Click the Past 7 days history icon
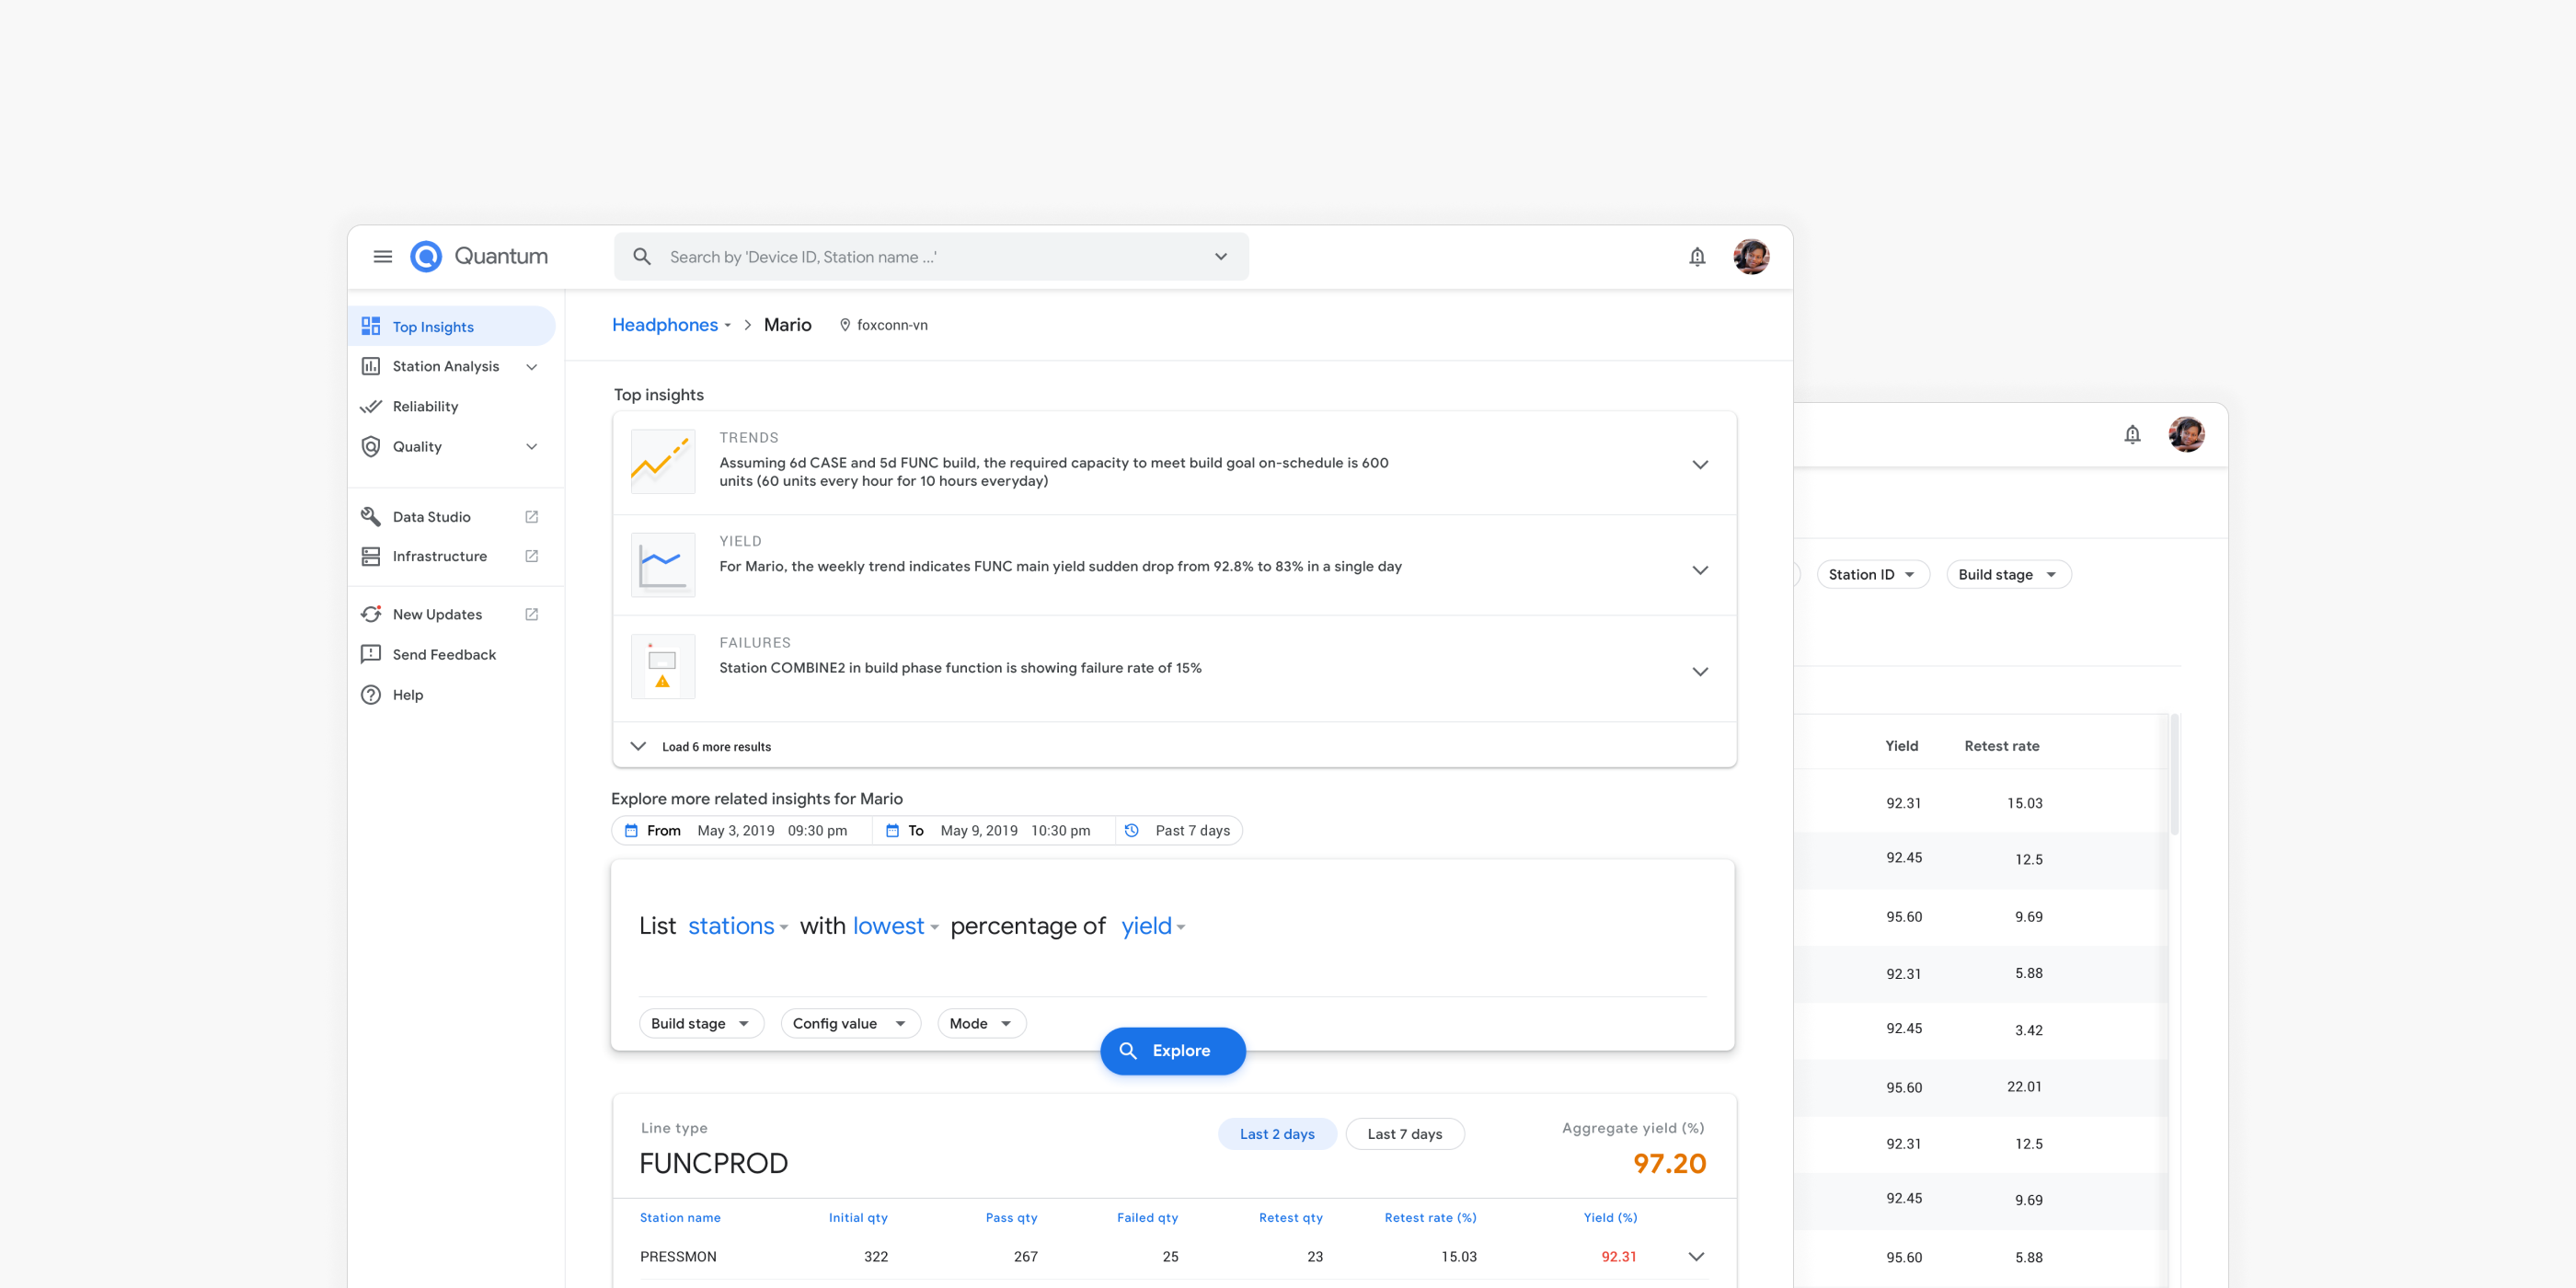The height and width of the screenshot is (1288, 2576). pos(1132,831)
